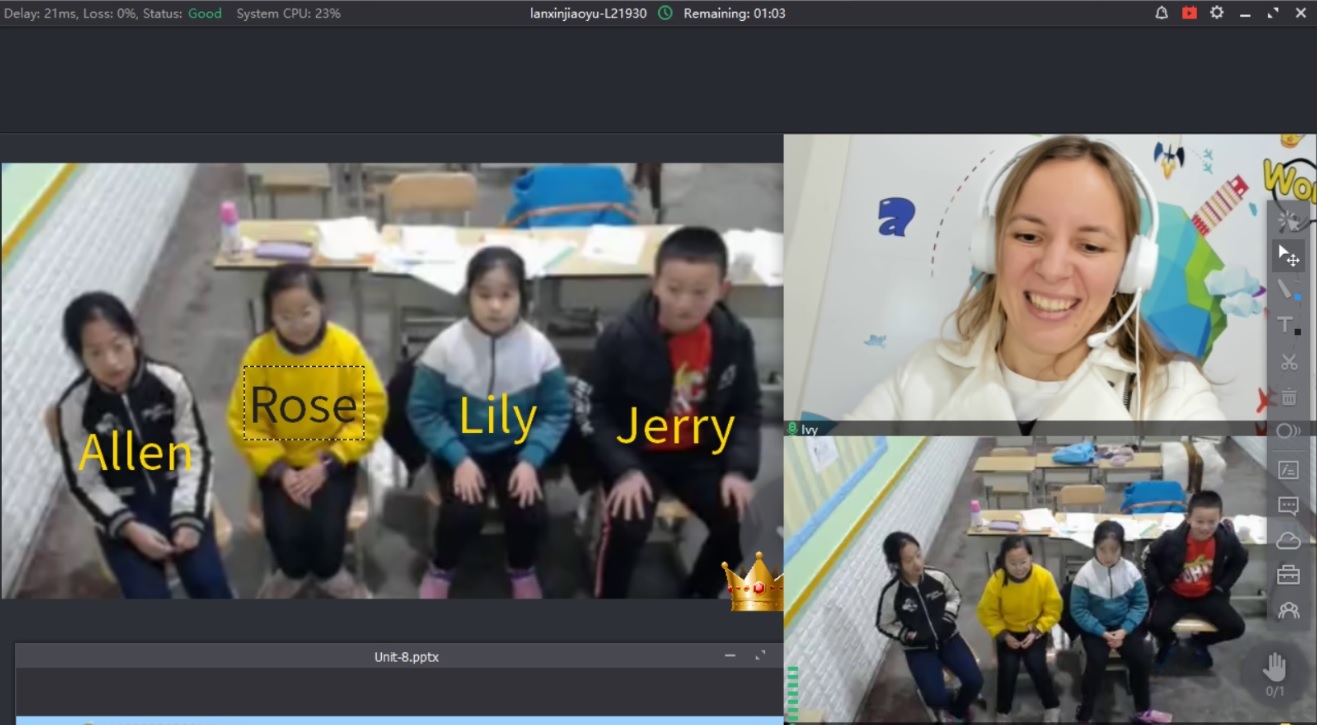Viewport: 1317px width, 725px height.
Task: Open the toolbox briefcase
Action: pyautogui.click(x=1288, y=575)
